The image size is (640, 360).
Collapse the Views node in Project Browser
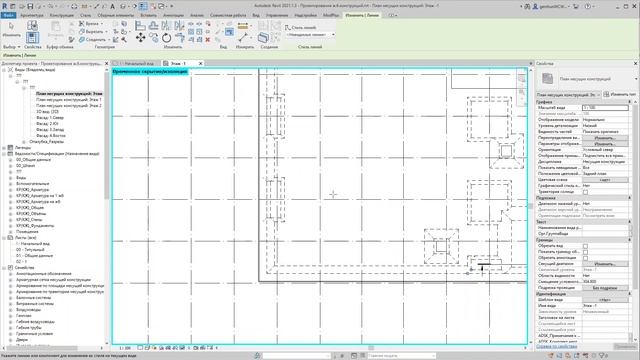[x=4, y=70]
